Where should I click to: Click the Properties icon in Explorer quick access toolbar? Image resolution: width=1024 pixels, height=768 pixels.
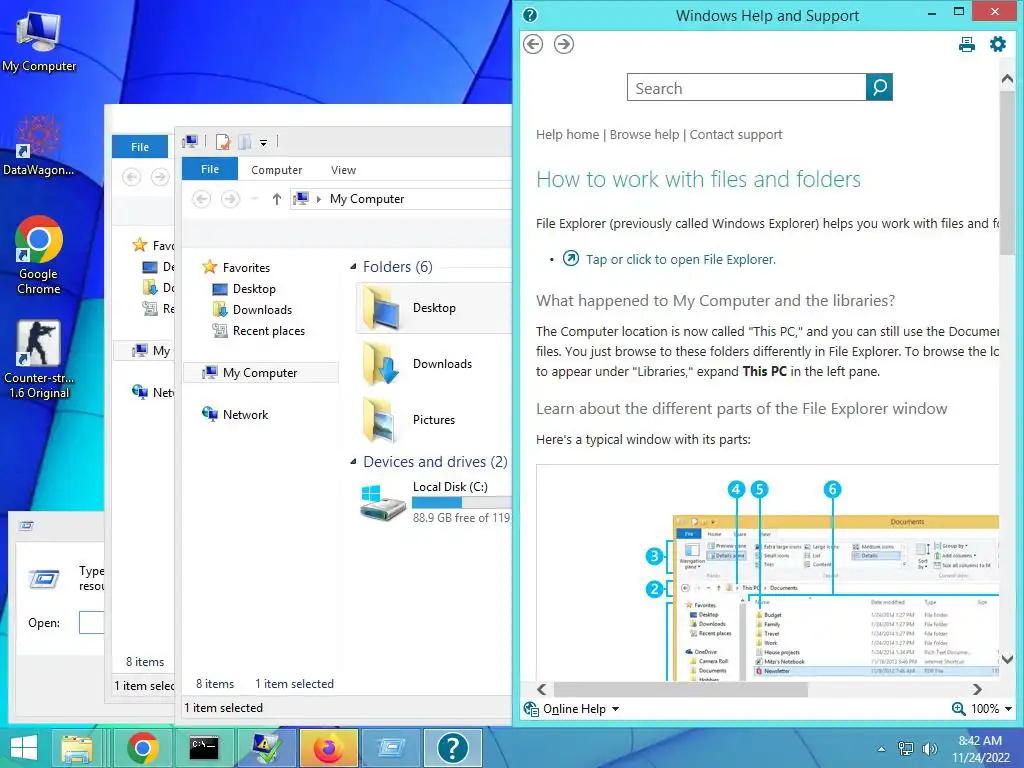coord(223,141)
